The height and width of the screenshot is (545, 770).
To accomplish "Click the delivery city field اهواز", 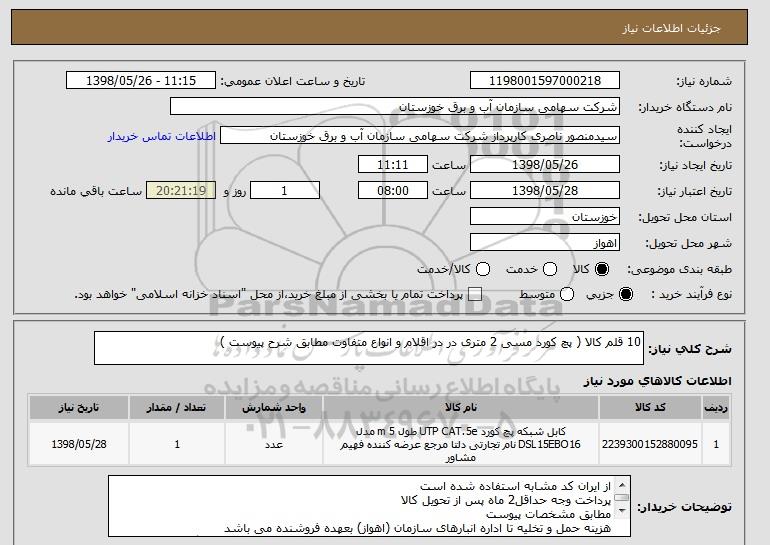I will tap(545, 243).
